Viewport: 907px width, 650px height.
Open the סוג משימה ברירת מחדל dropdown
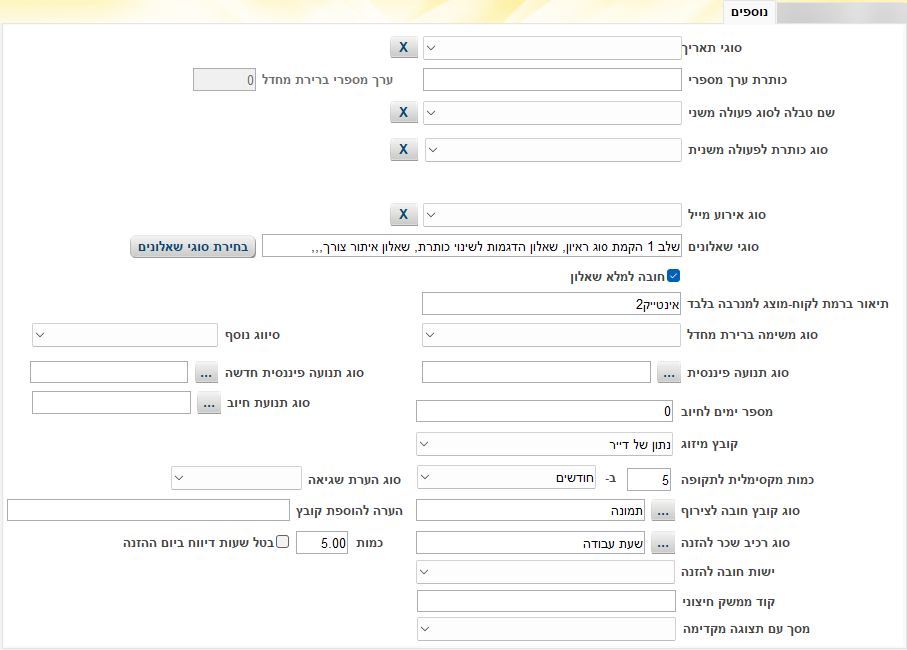coord(551,335)
